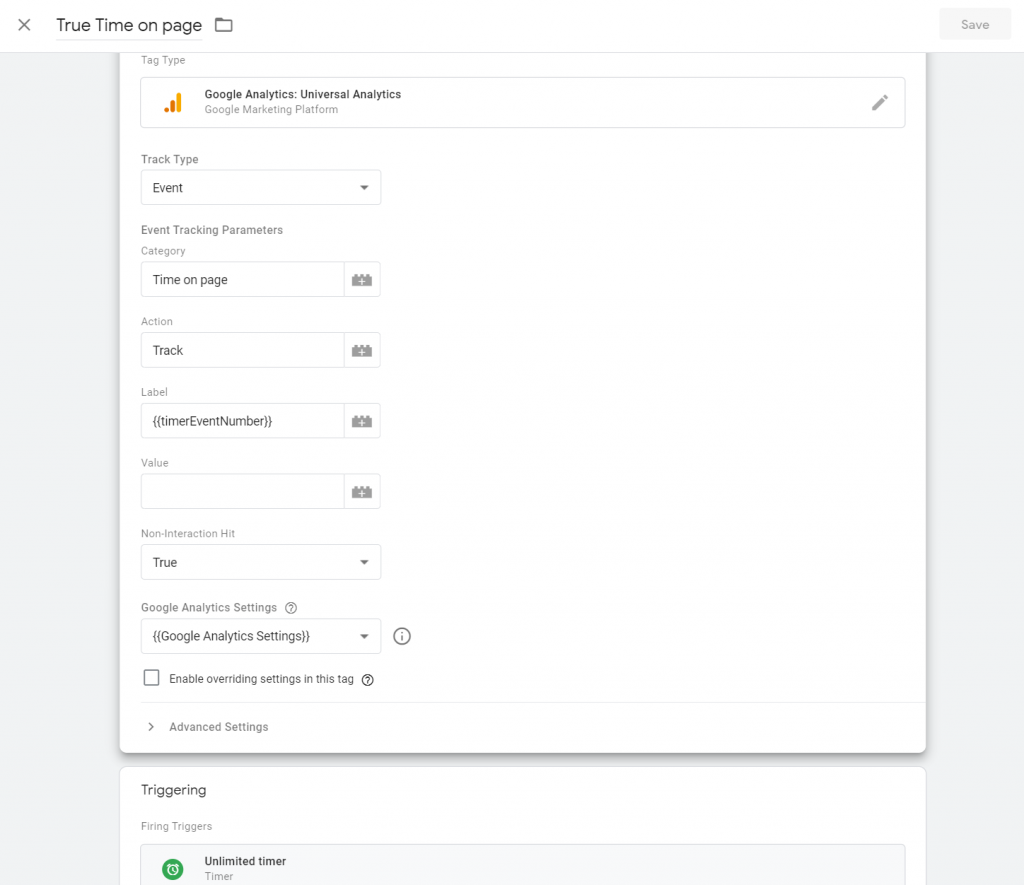Open the Google Analytics Settings dropdown
This screenshot has height=885, width=1024.
(261, 636)
